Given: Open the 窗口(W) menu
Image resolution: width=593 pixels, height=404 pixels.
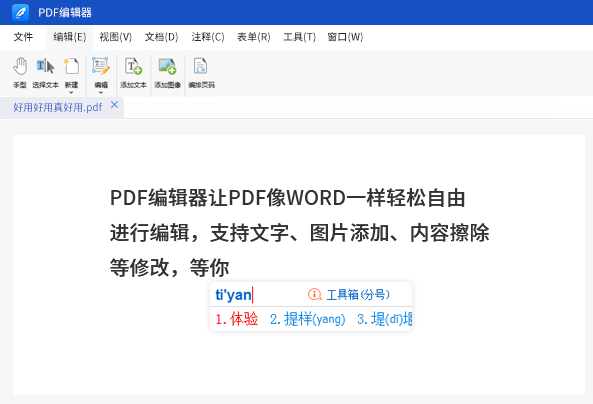Looking at the screenshot, I should (x=345, y=37).
